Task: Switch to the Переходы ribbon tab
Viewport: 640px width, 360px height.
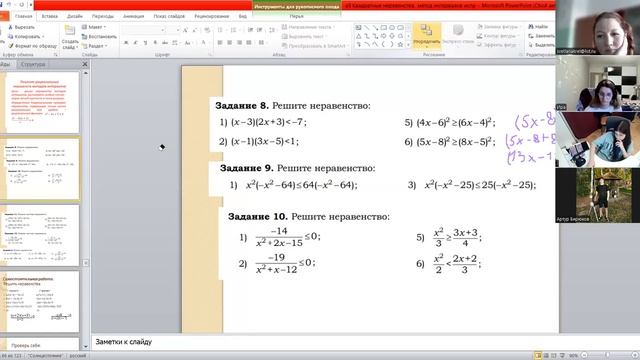Action: click(x=102, y=16)
